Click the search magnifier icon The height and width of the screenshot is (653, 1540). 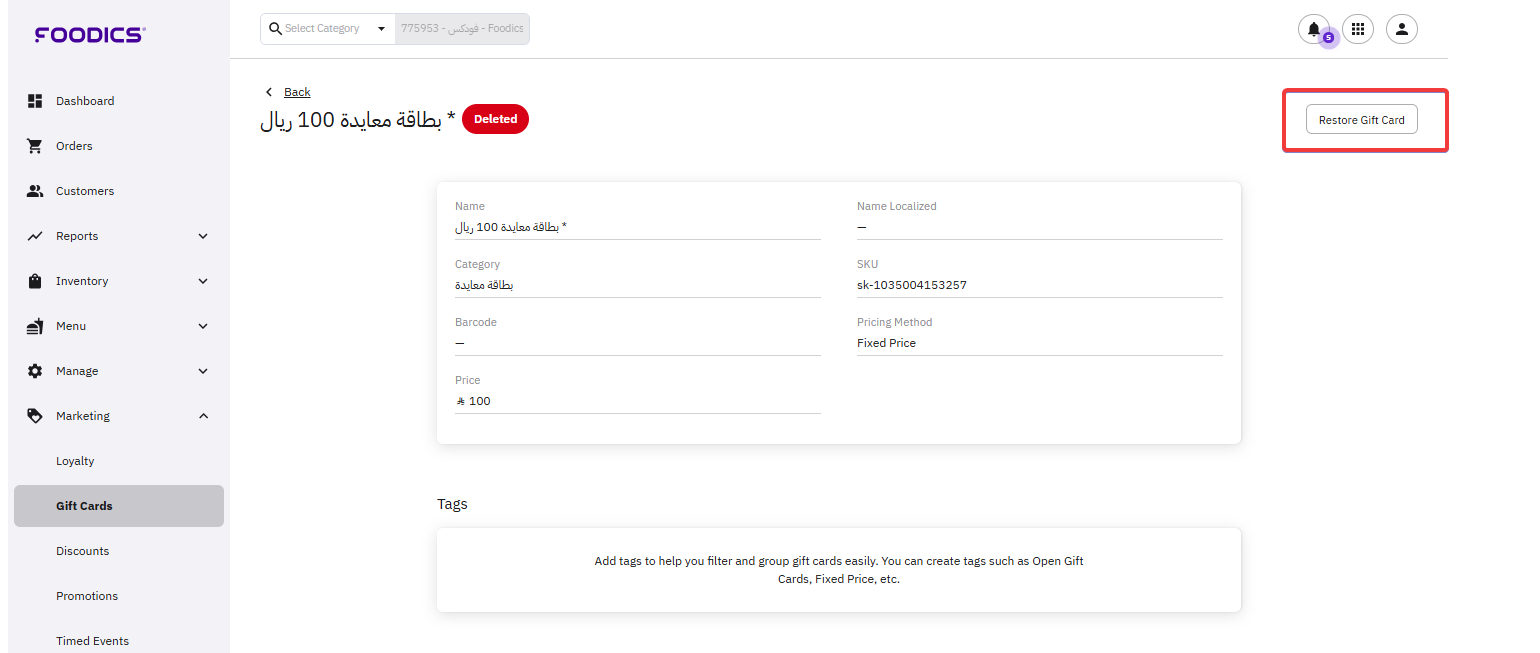coord(275,29)
